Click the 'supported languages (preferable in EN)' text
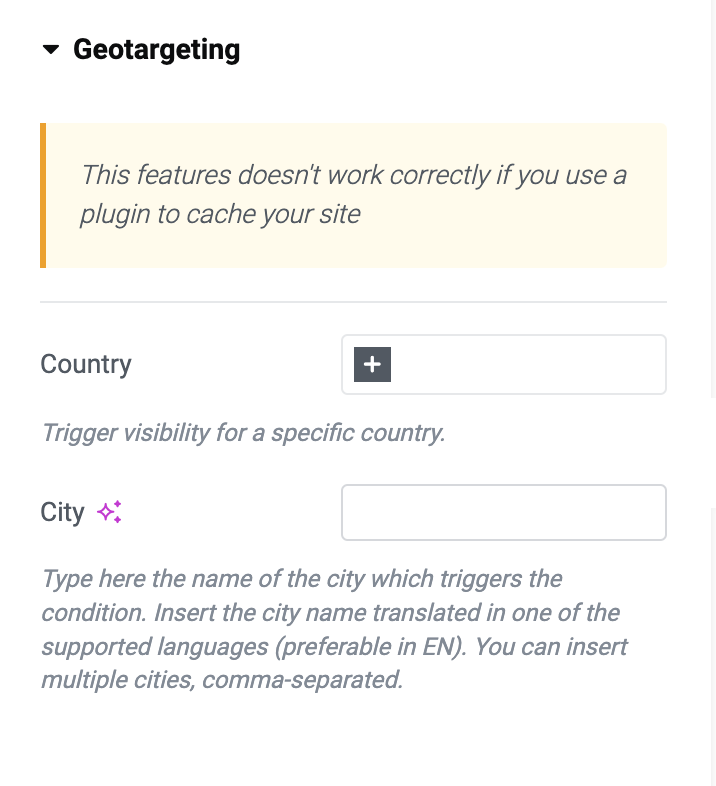The width and height of the screenshot is (716, 786). click(x=254, y=647)
